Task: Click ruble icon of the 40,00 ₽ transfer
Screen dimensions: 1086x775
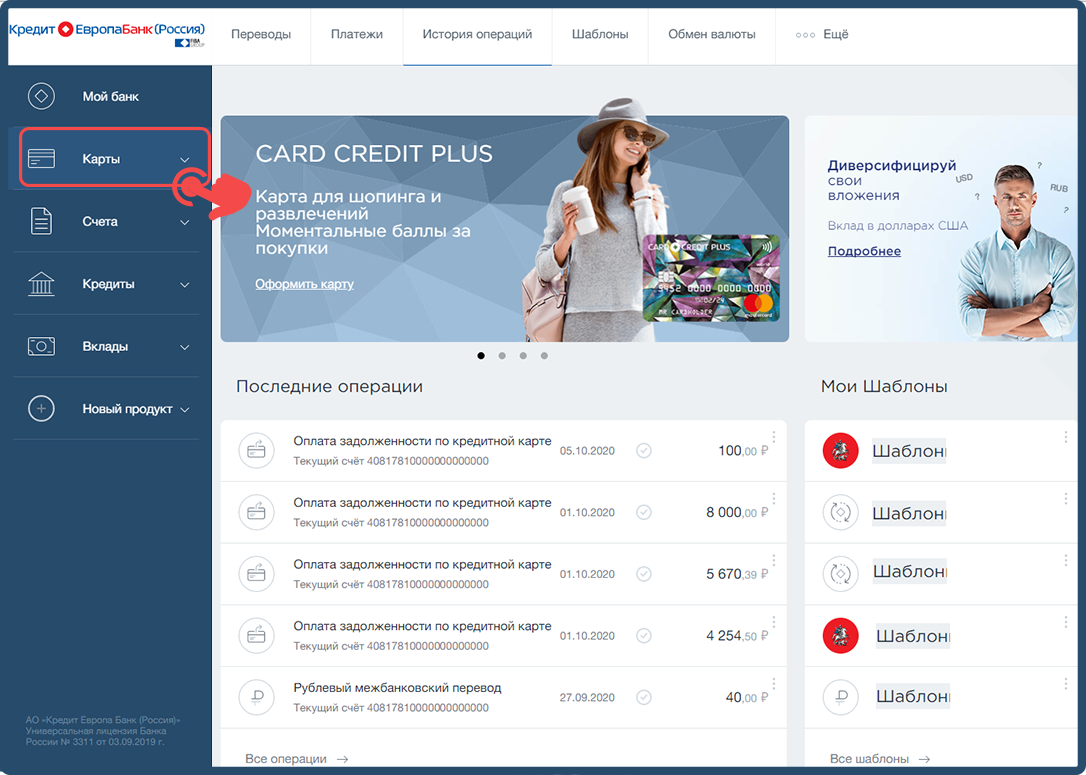Action: (256, 697)
